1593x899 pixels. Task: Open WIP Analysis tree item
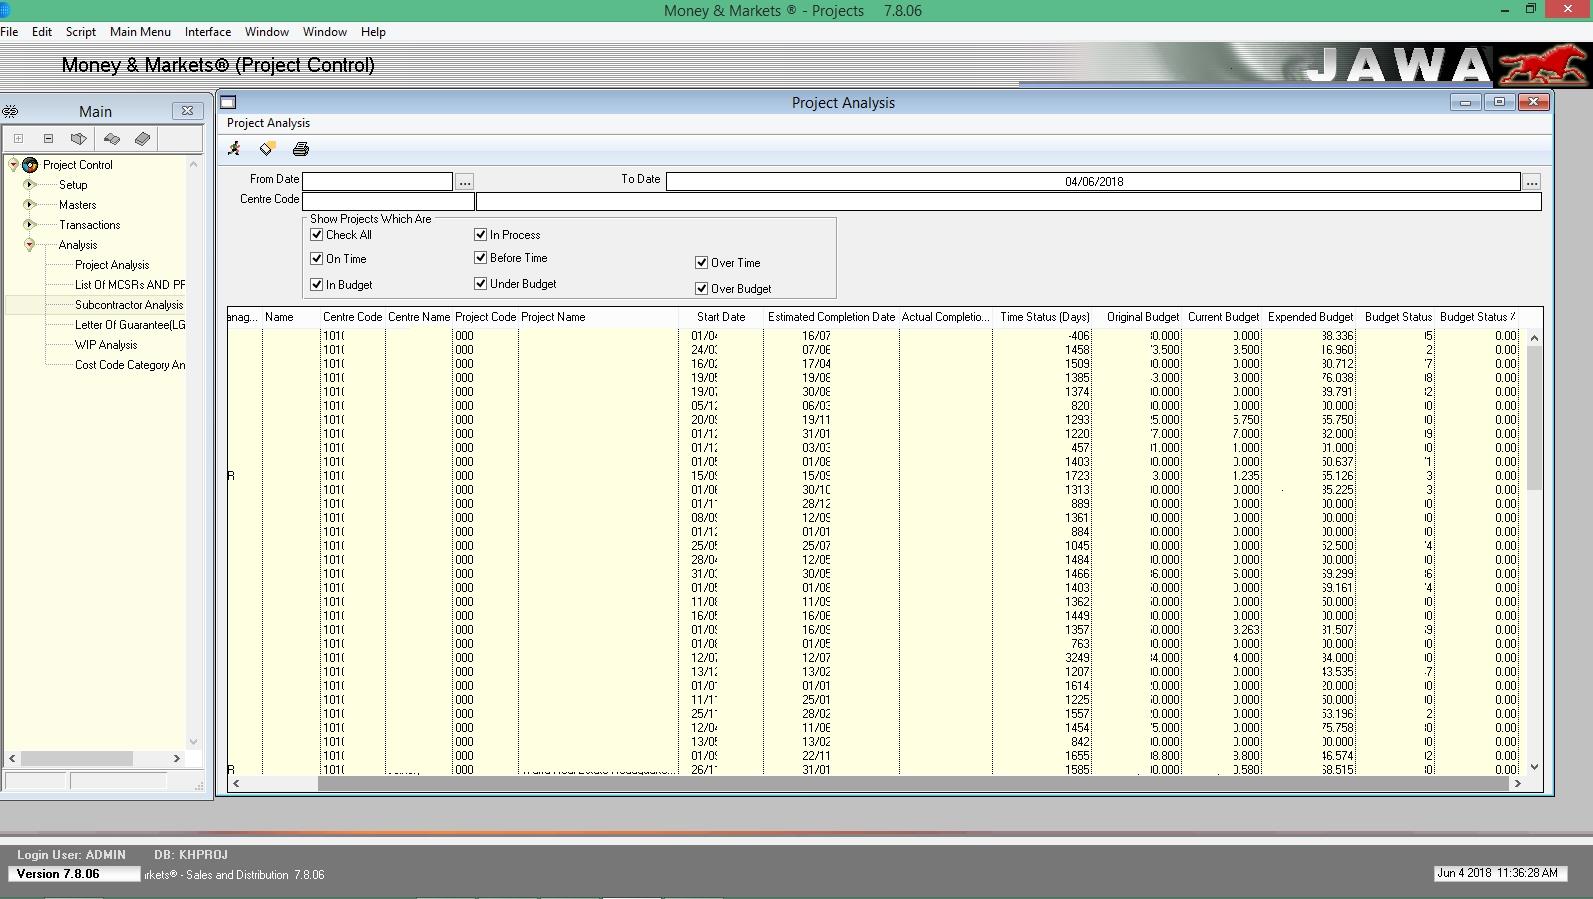point(106,345)
